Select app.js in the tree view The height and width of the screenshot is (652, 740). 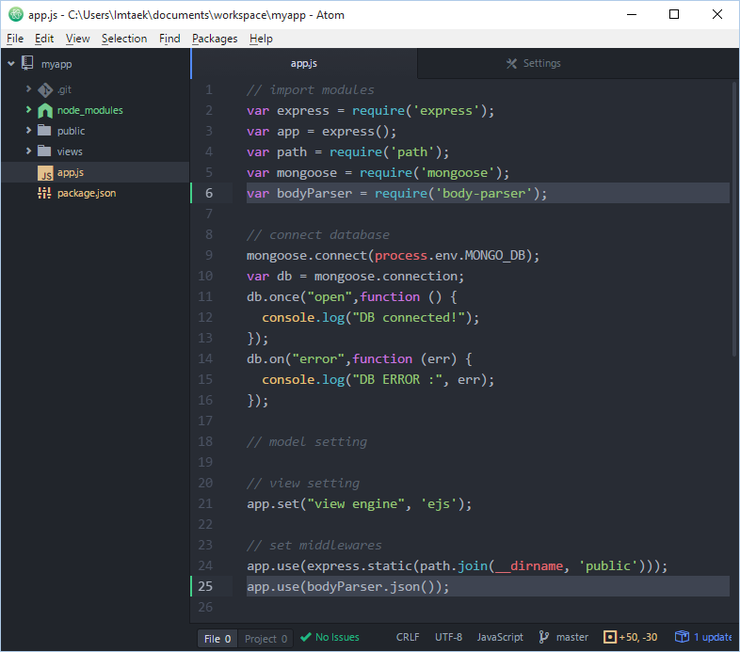point(70,172)
